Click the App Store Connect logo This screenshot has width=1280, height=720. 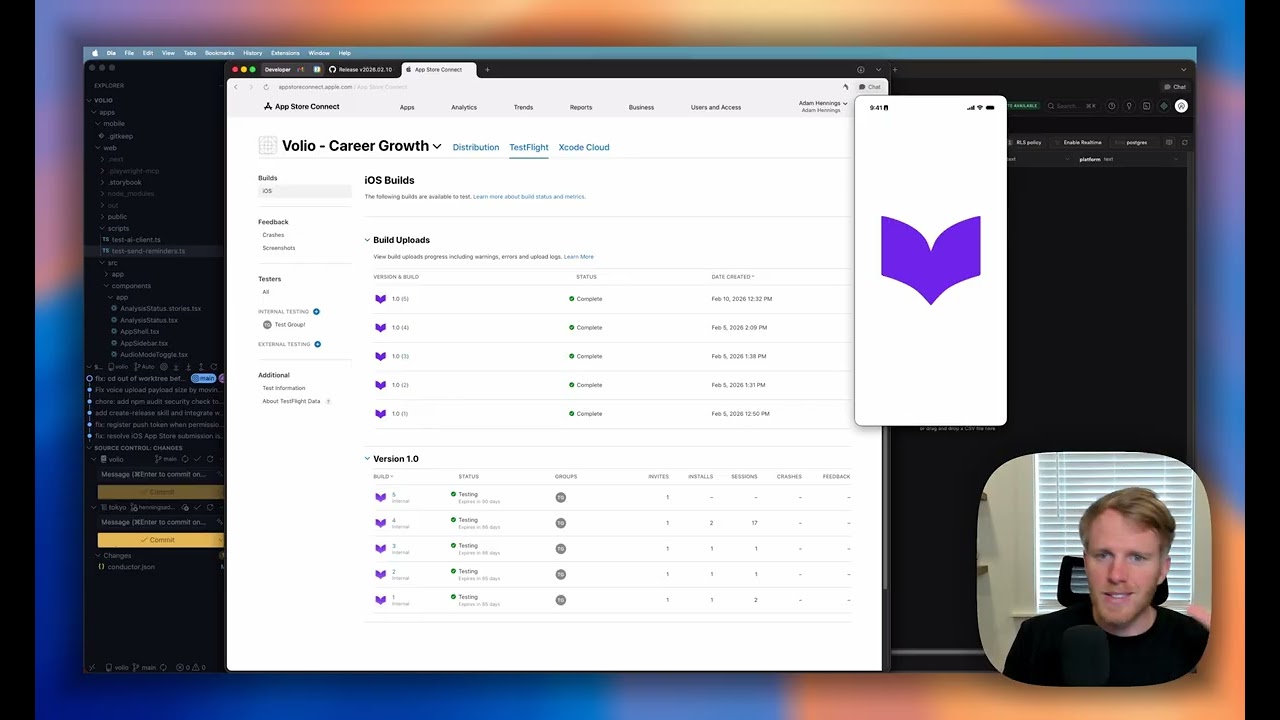[301, 107]
